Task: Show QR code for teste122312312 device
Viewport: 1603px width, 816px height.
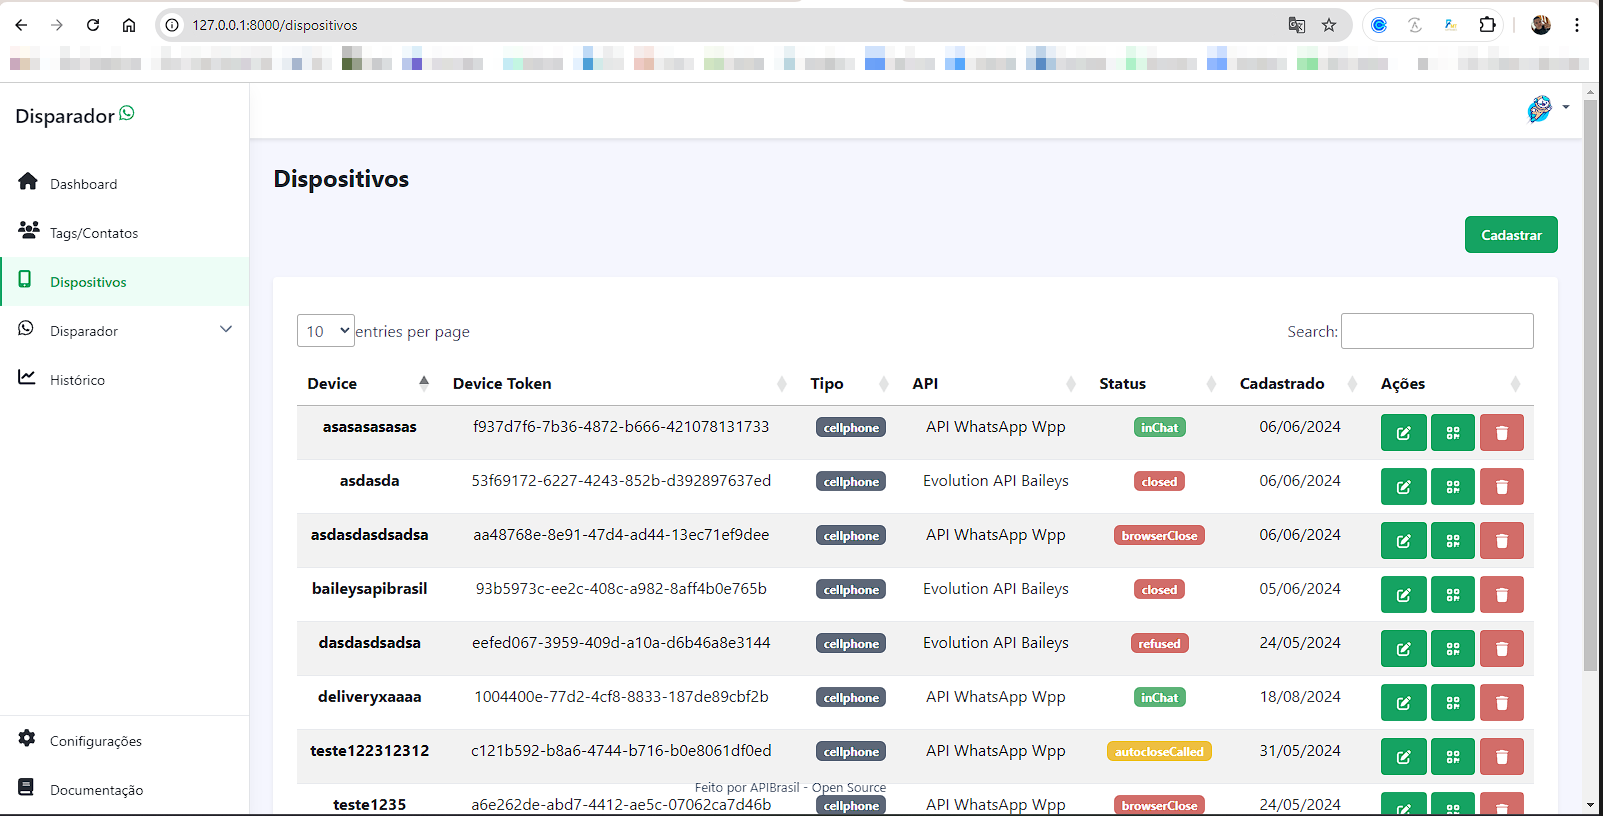Action: click(1453, 757)
